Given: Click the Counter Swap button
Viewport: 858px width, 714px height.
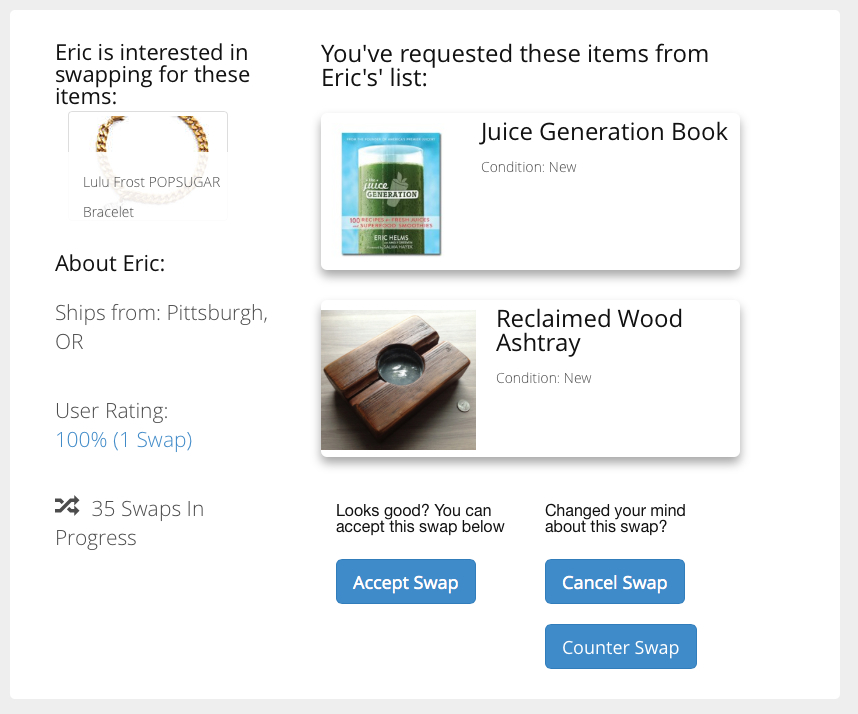Looking at the screenshot, I should coord(621,647).
